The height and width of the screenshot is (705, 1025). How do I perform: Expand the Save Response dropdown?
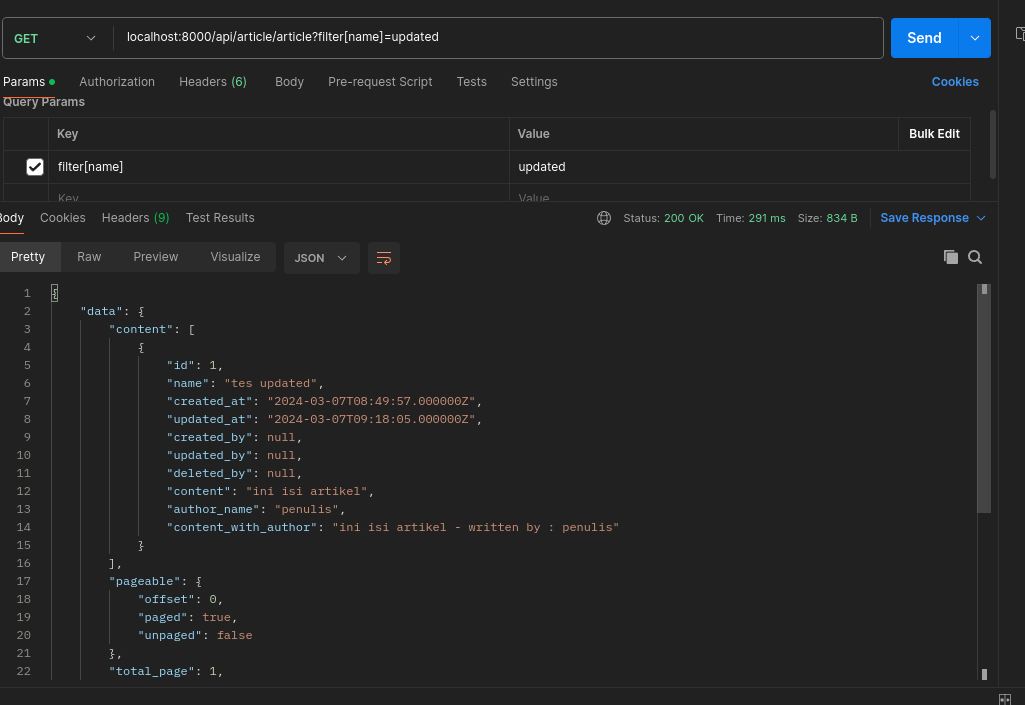(x=981, y=218)
